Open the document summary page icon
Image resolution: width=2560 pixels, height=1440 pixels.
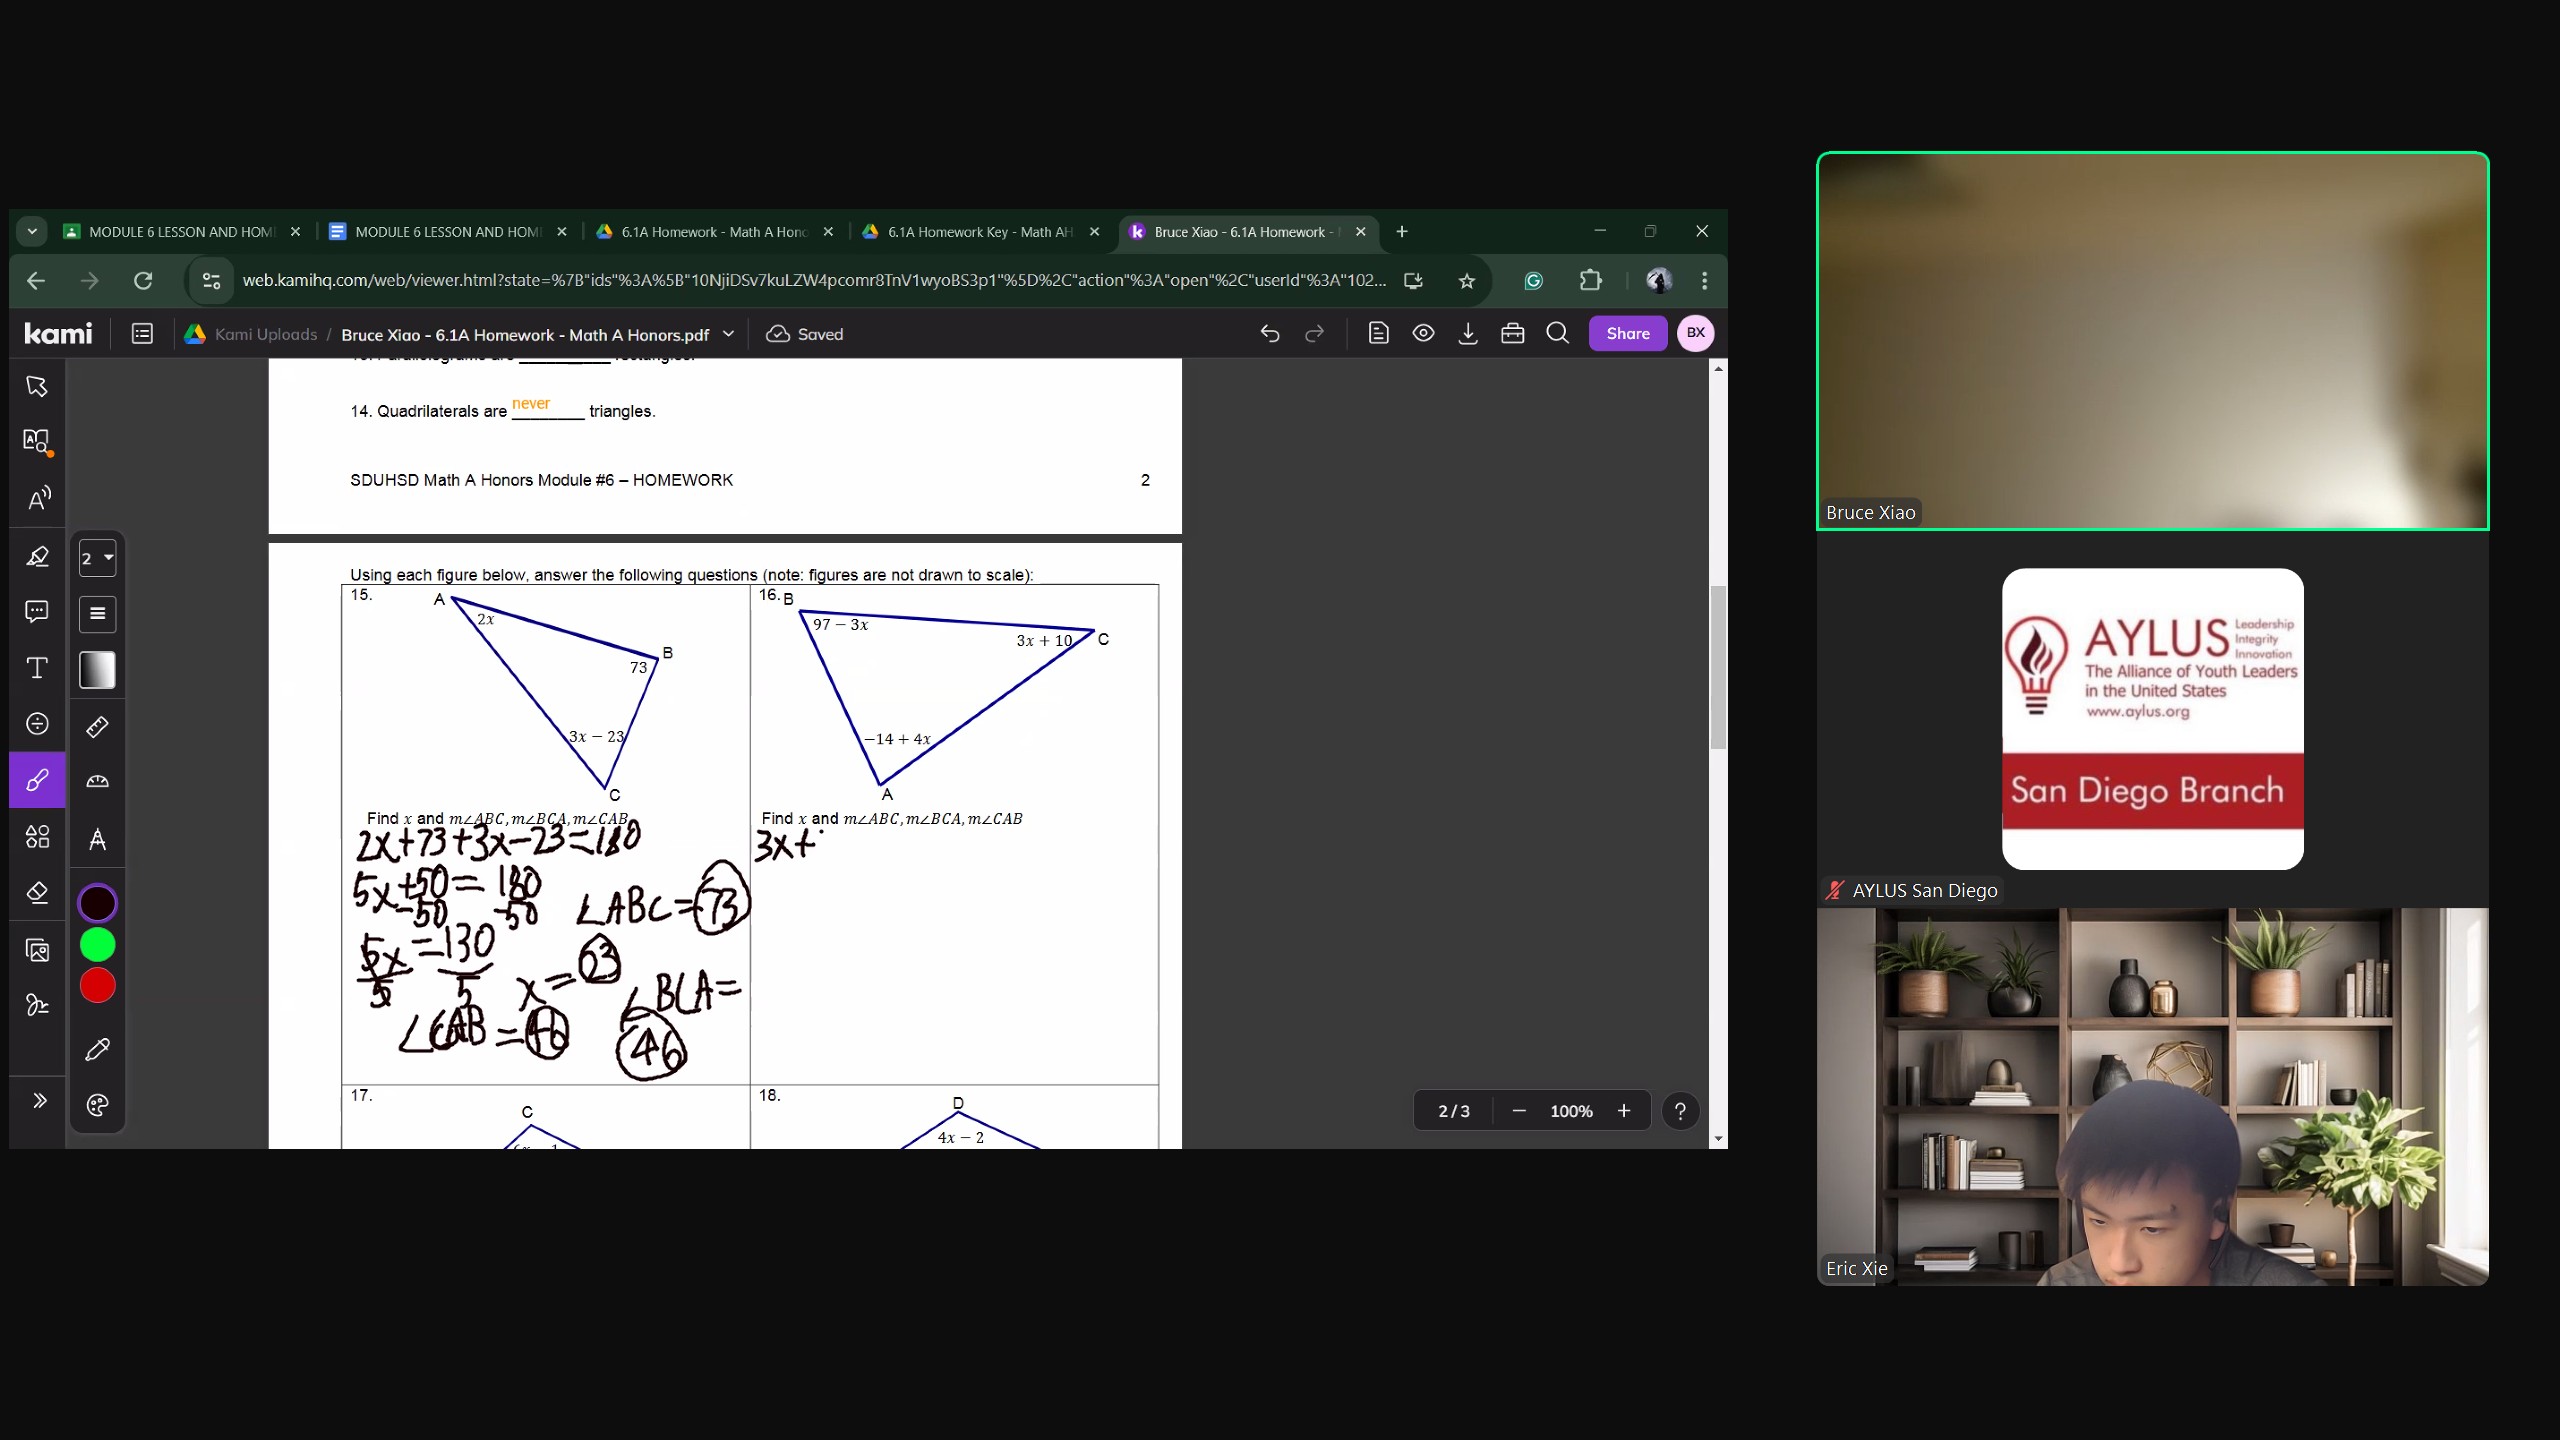(x=1378, y=334)
